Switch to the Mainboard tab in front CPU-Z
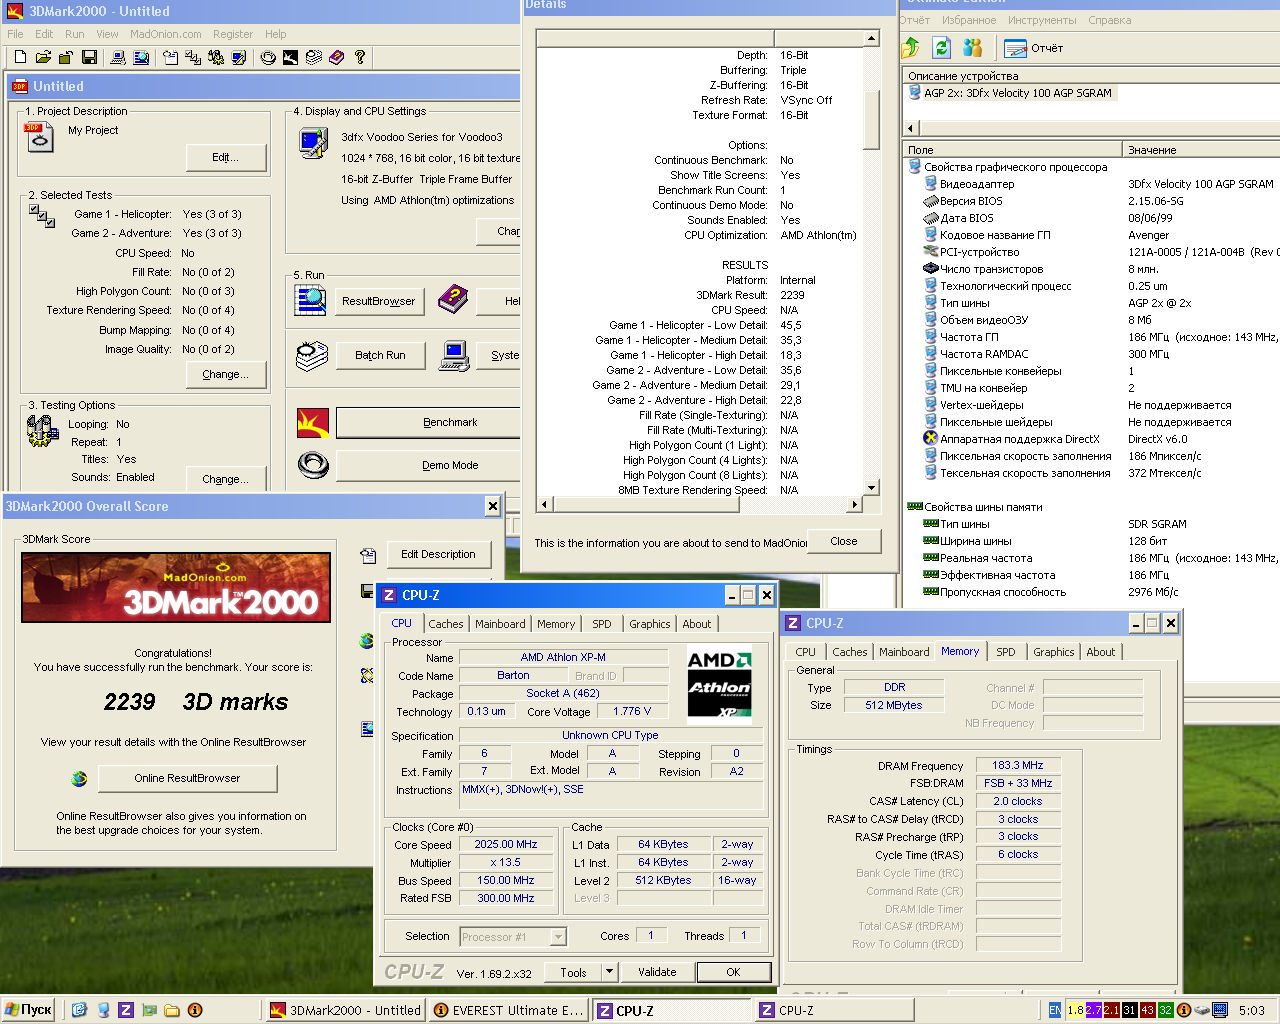This screenshot has height=1024, width=1280. click(500, 624)
